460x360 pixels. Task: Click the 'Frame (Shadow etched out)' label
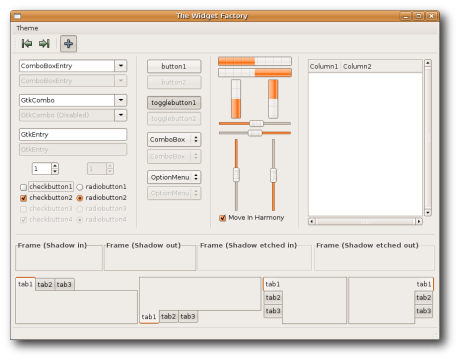(x=367, y=245)
